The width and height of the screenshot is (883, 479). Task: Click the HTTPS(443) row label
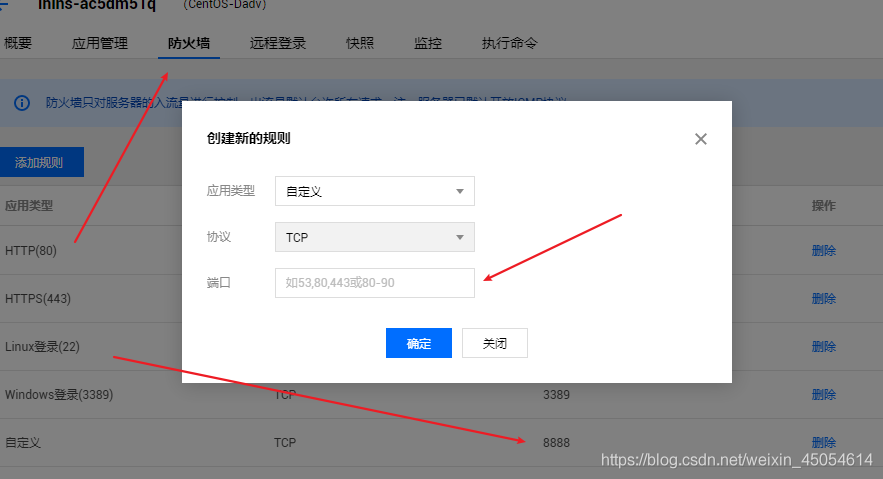[38, 298]
